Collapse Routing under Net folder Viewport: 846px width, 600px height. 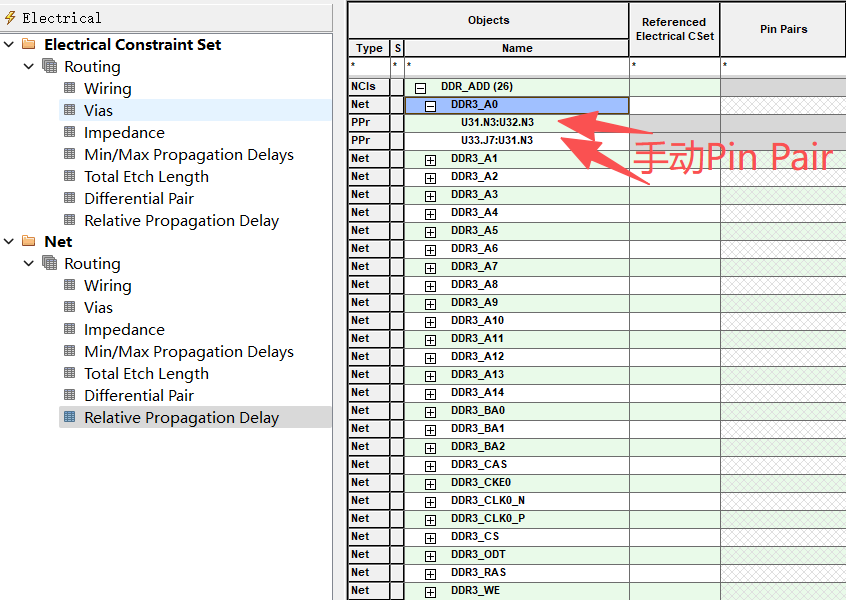point(29,263)
